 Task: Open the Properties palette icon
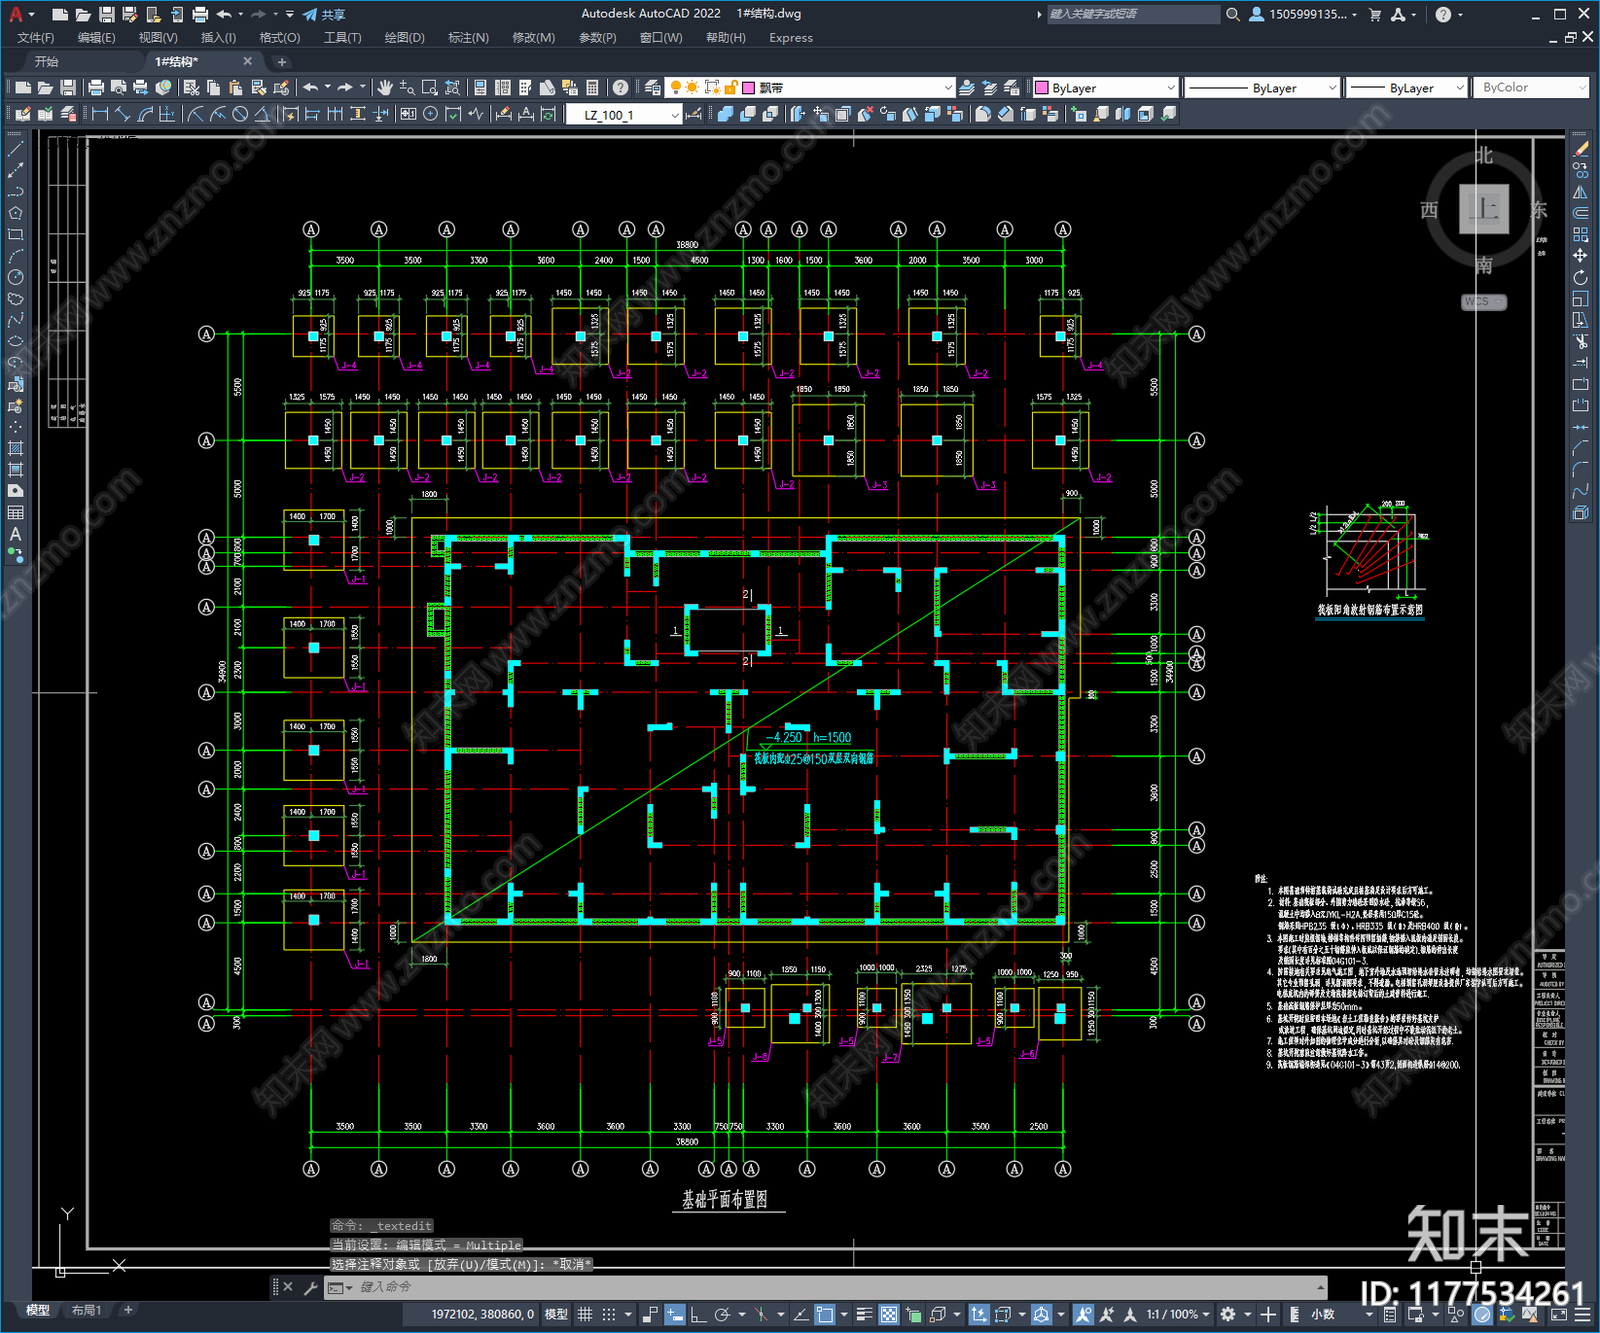point(480,88)
